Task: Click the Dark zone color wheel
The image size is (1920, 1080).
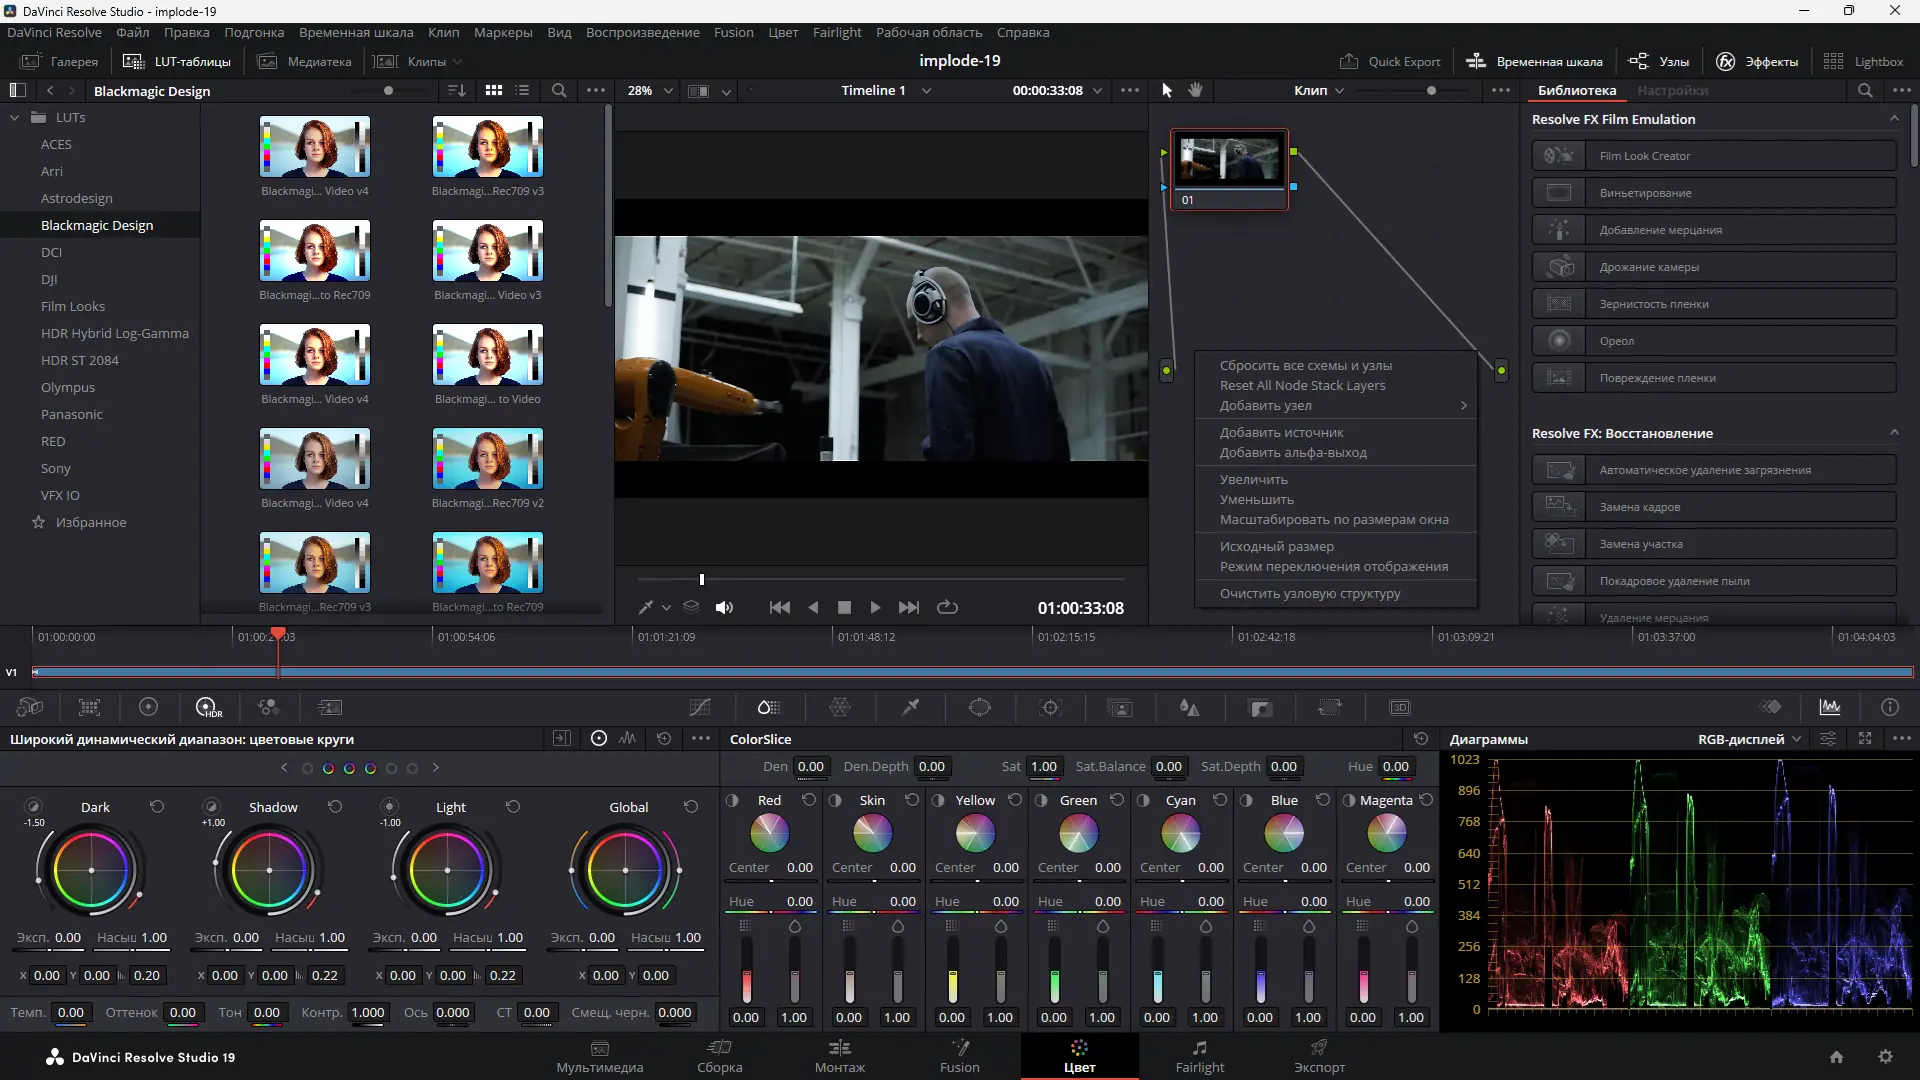Action: click(x=91, y=870)
